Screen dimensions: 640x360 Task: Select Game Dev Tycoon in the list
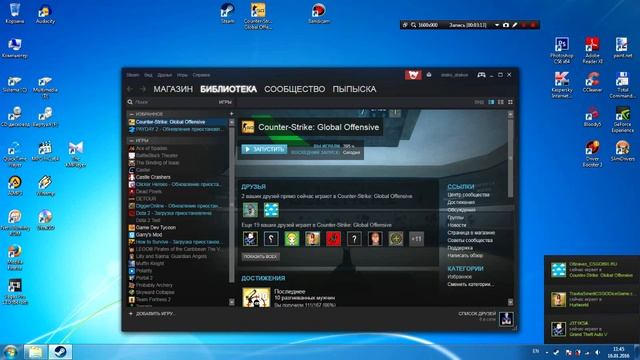[178, 227]
